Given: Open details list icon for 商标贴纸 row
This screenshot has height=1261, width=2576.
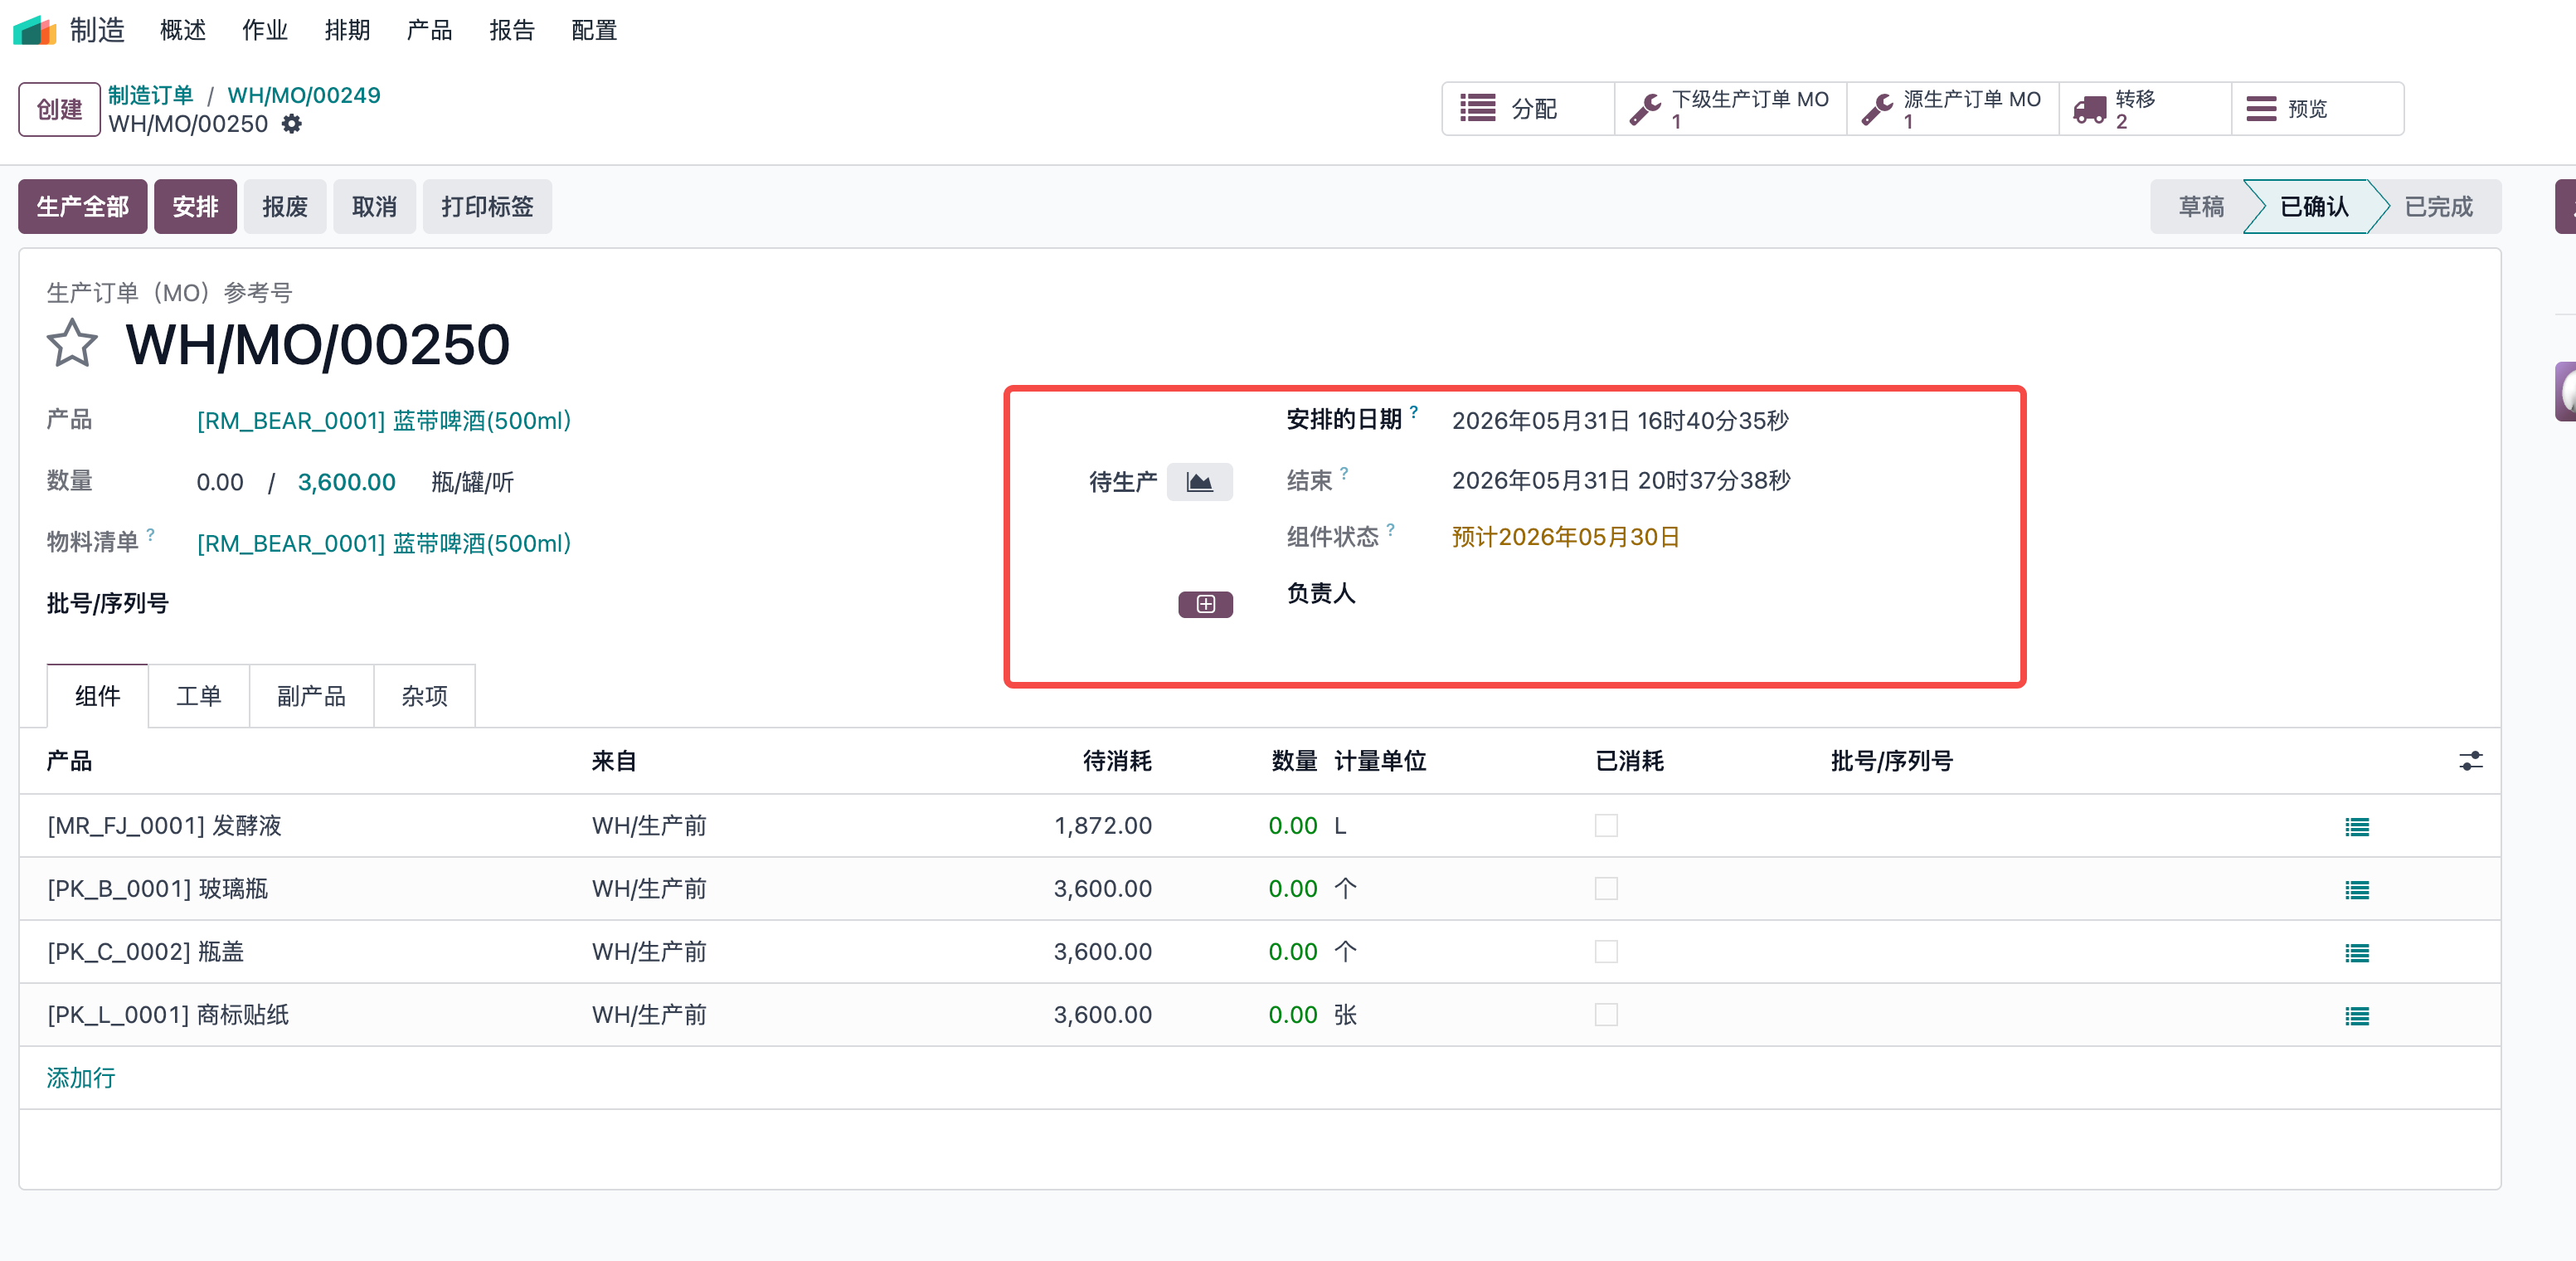Looking at the screenshot, I should tap(2357, 1016).
